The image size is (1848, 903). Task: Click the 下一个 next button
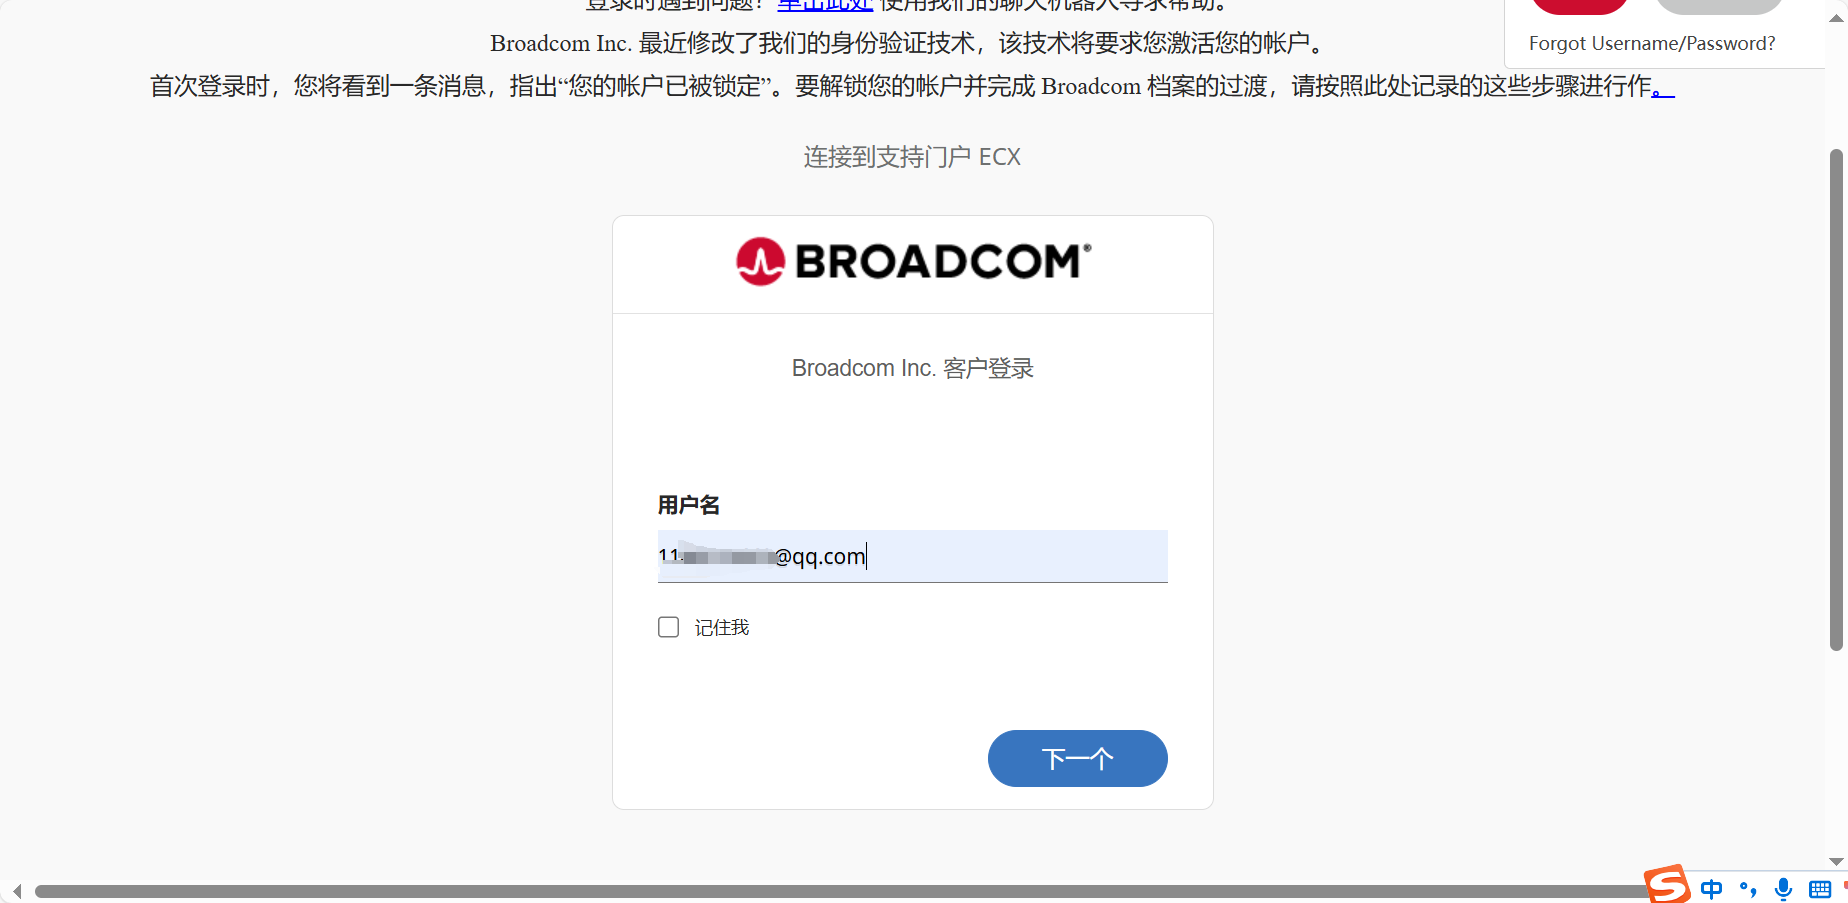coord(1077,758)
